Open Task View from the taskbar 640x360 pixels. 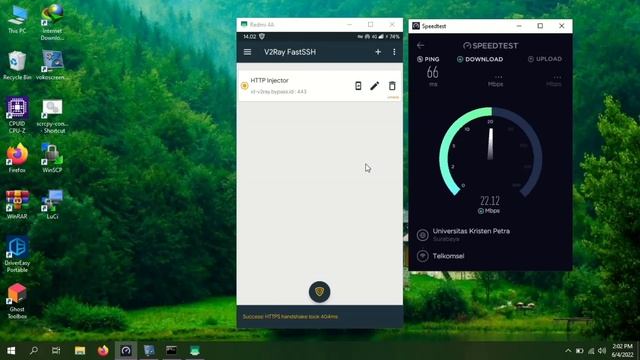pos(56,351)
